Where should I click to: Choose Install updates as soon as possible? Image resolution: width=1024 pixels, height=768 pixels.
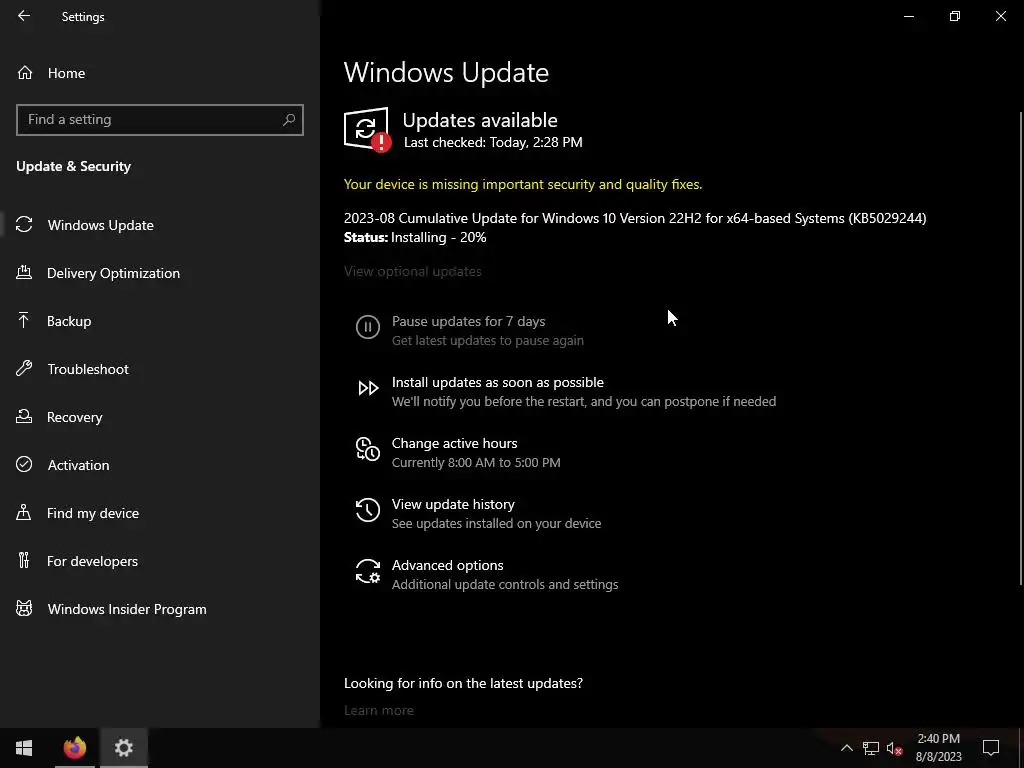tap(498, 382)
